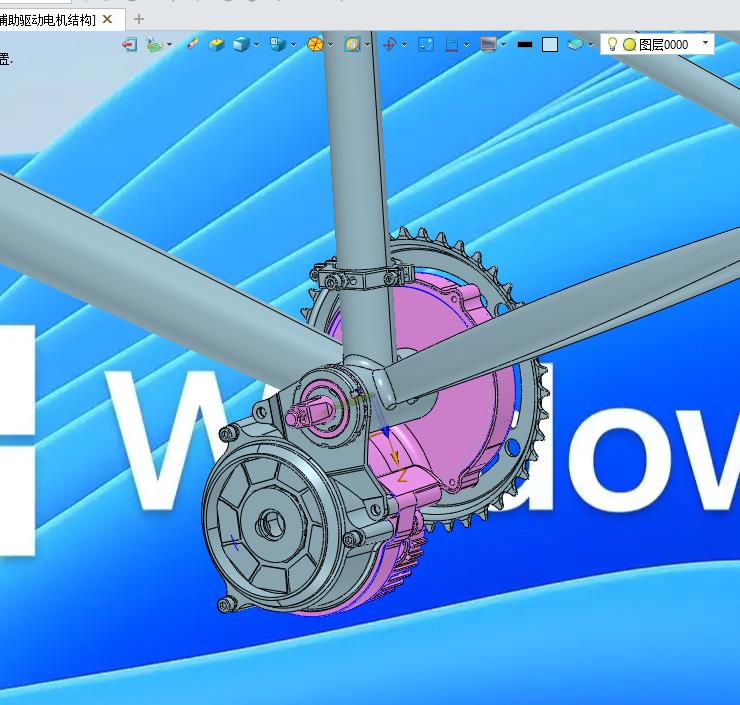Expand dropdown next to blue shaded cube

[257, 45]
